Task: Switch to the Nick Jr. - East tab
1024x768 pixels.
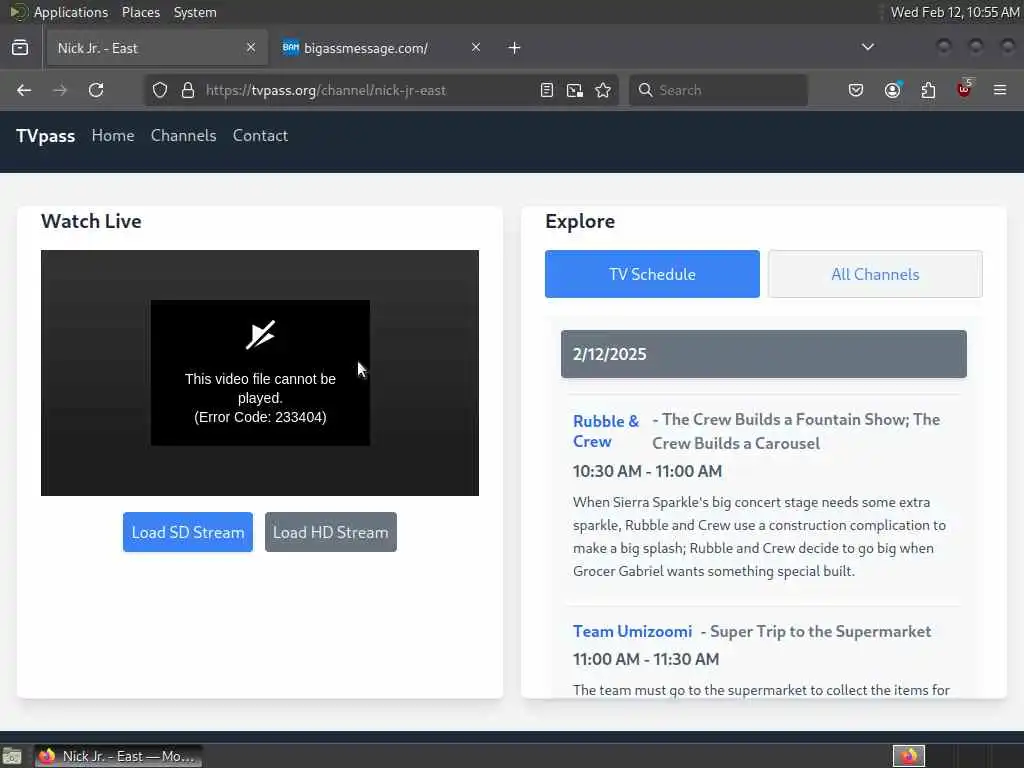Action: [155, 48]
